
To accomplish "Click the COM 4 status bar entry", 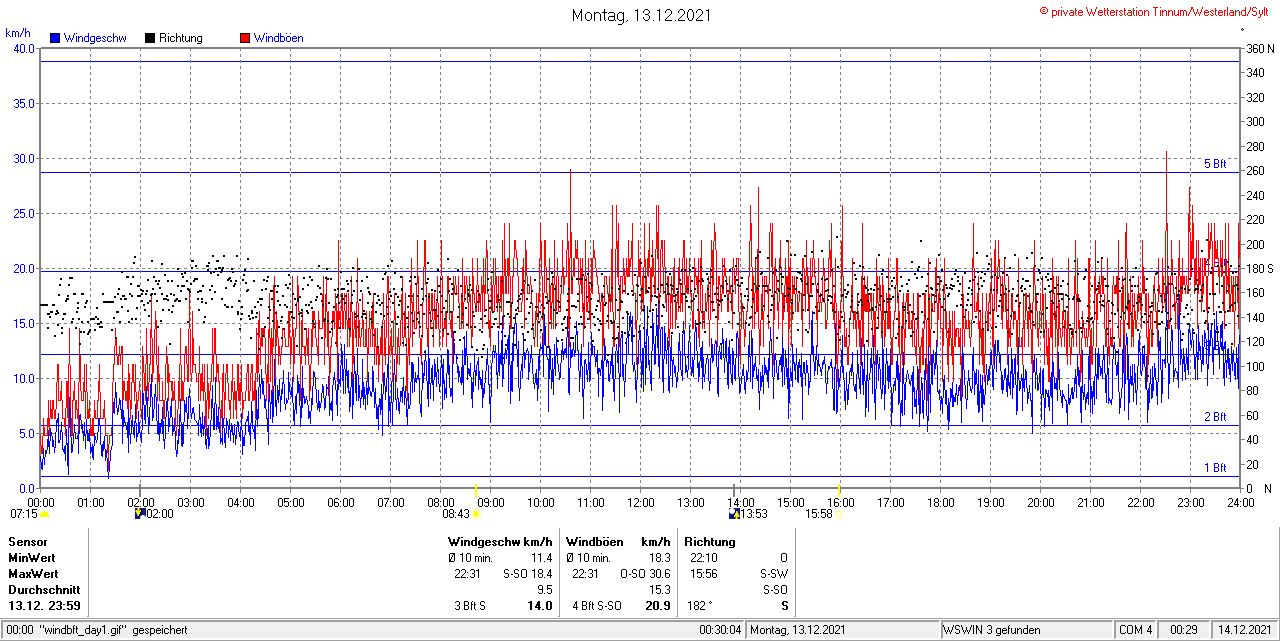I will [x=1136, y=630].
